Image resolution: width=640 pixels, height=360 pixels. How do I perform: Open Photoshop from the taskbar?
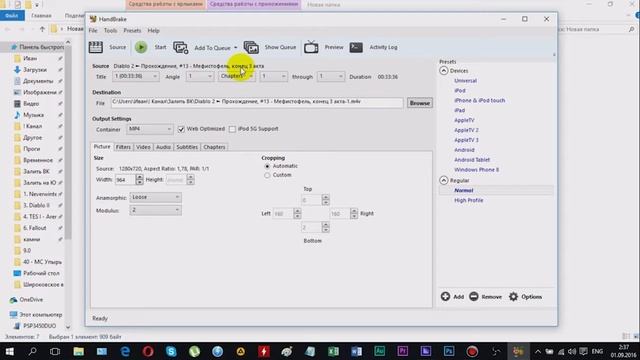(449, 351)
